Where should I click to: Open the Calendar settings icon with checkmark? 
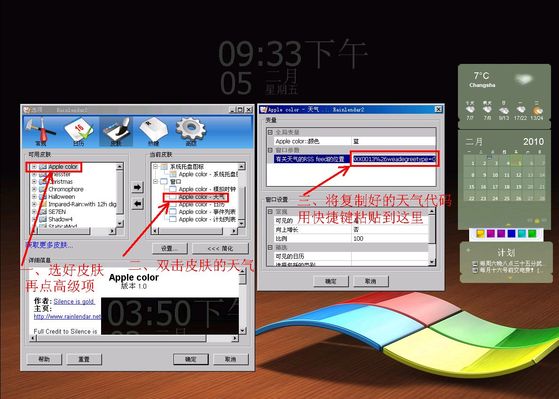[x=79, y=132]
